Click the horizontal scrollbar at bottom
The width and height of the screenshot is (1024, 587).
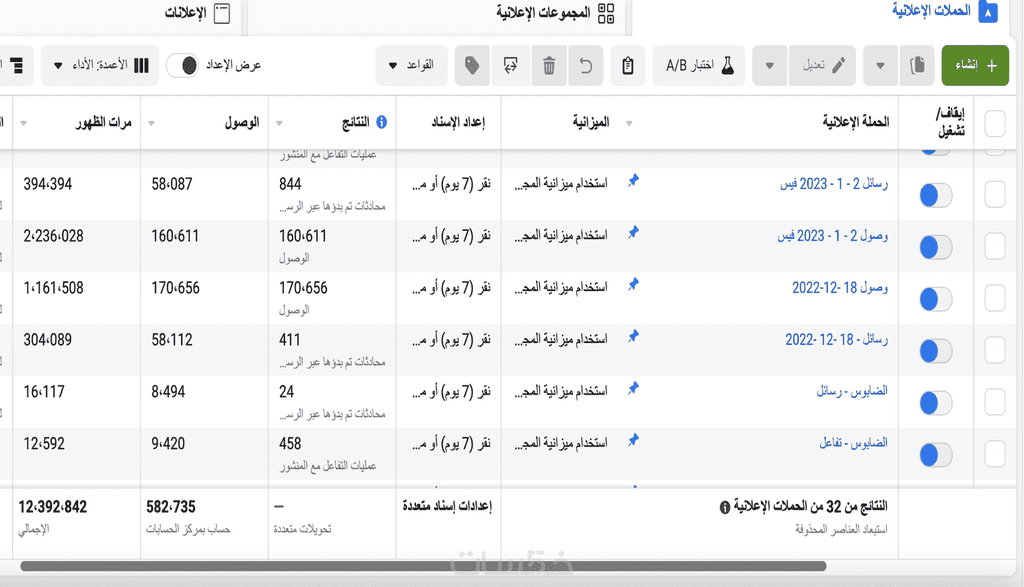pos(423,566)
